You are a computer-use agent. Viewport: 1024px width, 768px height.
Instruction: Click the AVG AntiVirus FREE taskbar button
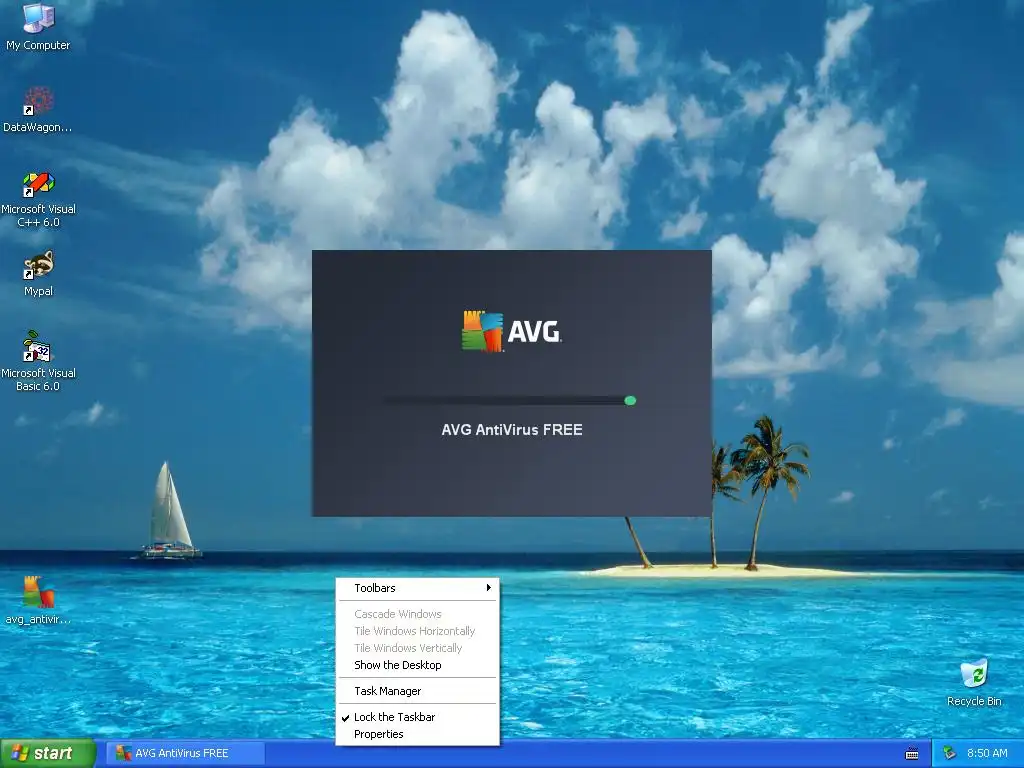[185, 753]
